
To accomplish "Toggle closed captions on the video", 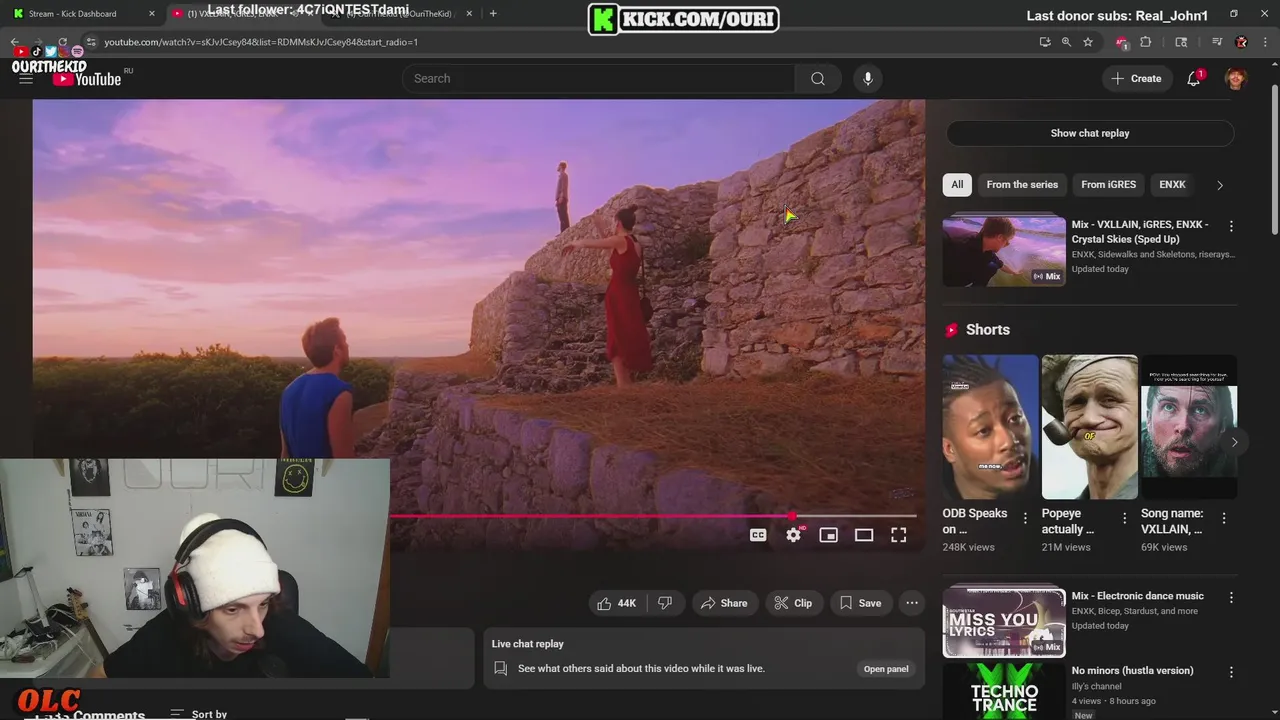I will tap(758, 535).
